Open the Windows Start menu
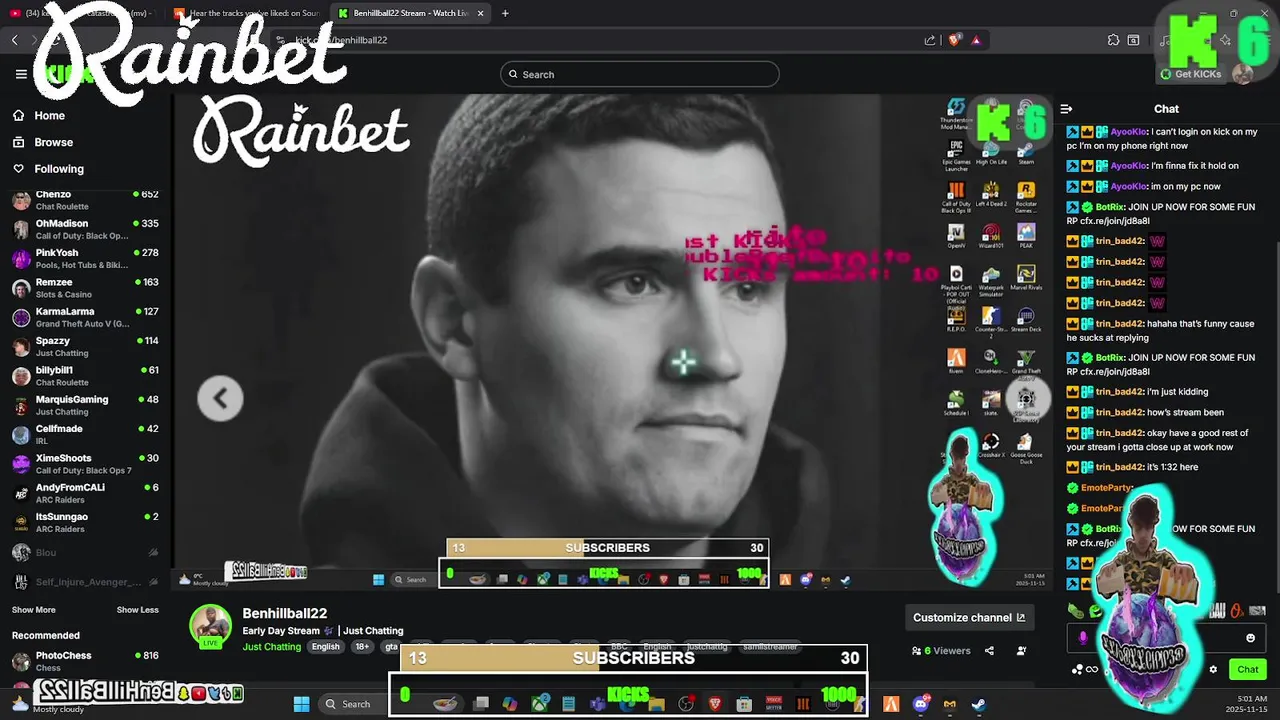Viewport: 1280px width, 720px height. (x=301, y=704)
